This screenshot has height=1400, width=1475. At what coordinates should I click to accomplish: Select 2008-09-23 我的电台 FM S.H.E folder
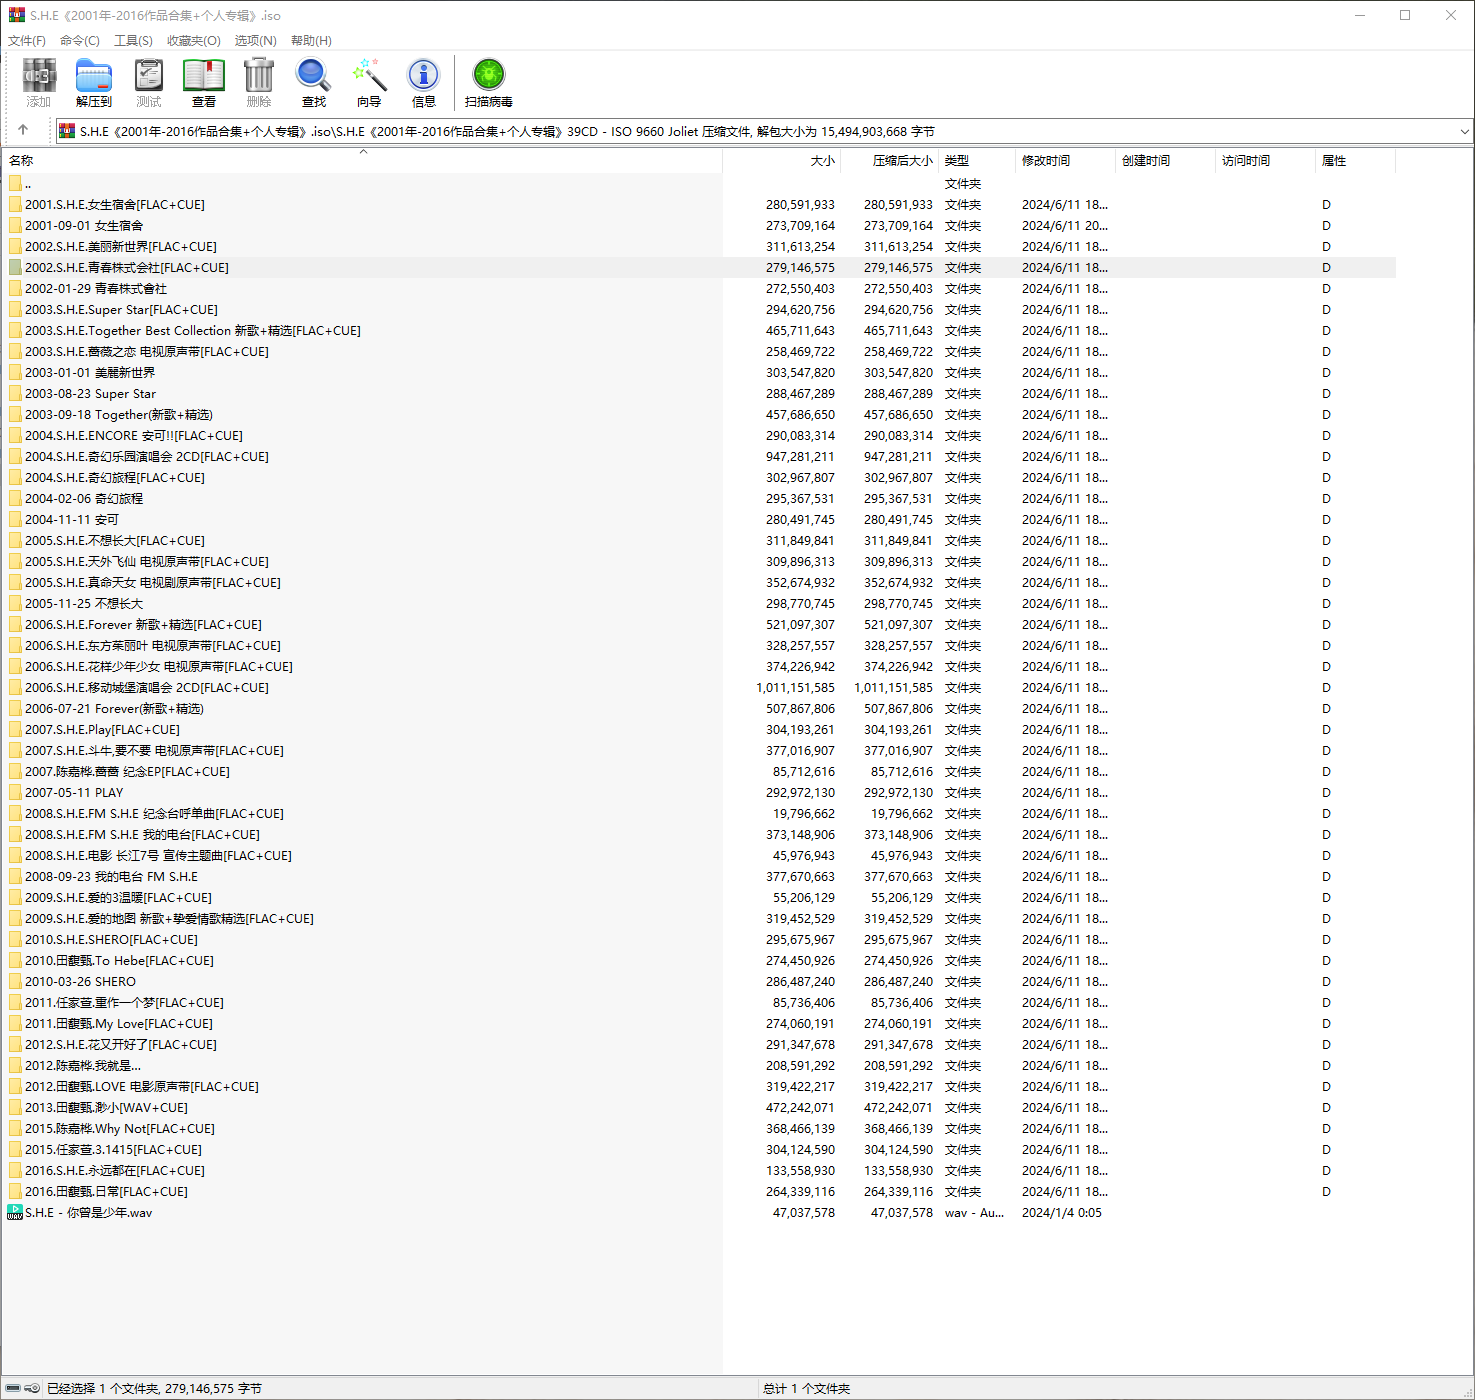click(x=111, y=876)
